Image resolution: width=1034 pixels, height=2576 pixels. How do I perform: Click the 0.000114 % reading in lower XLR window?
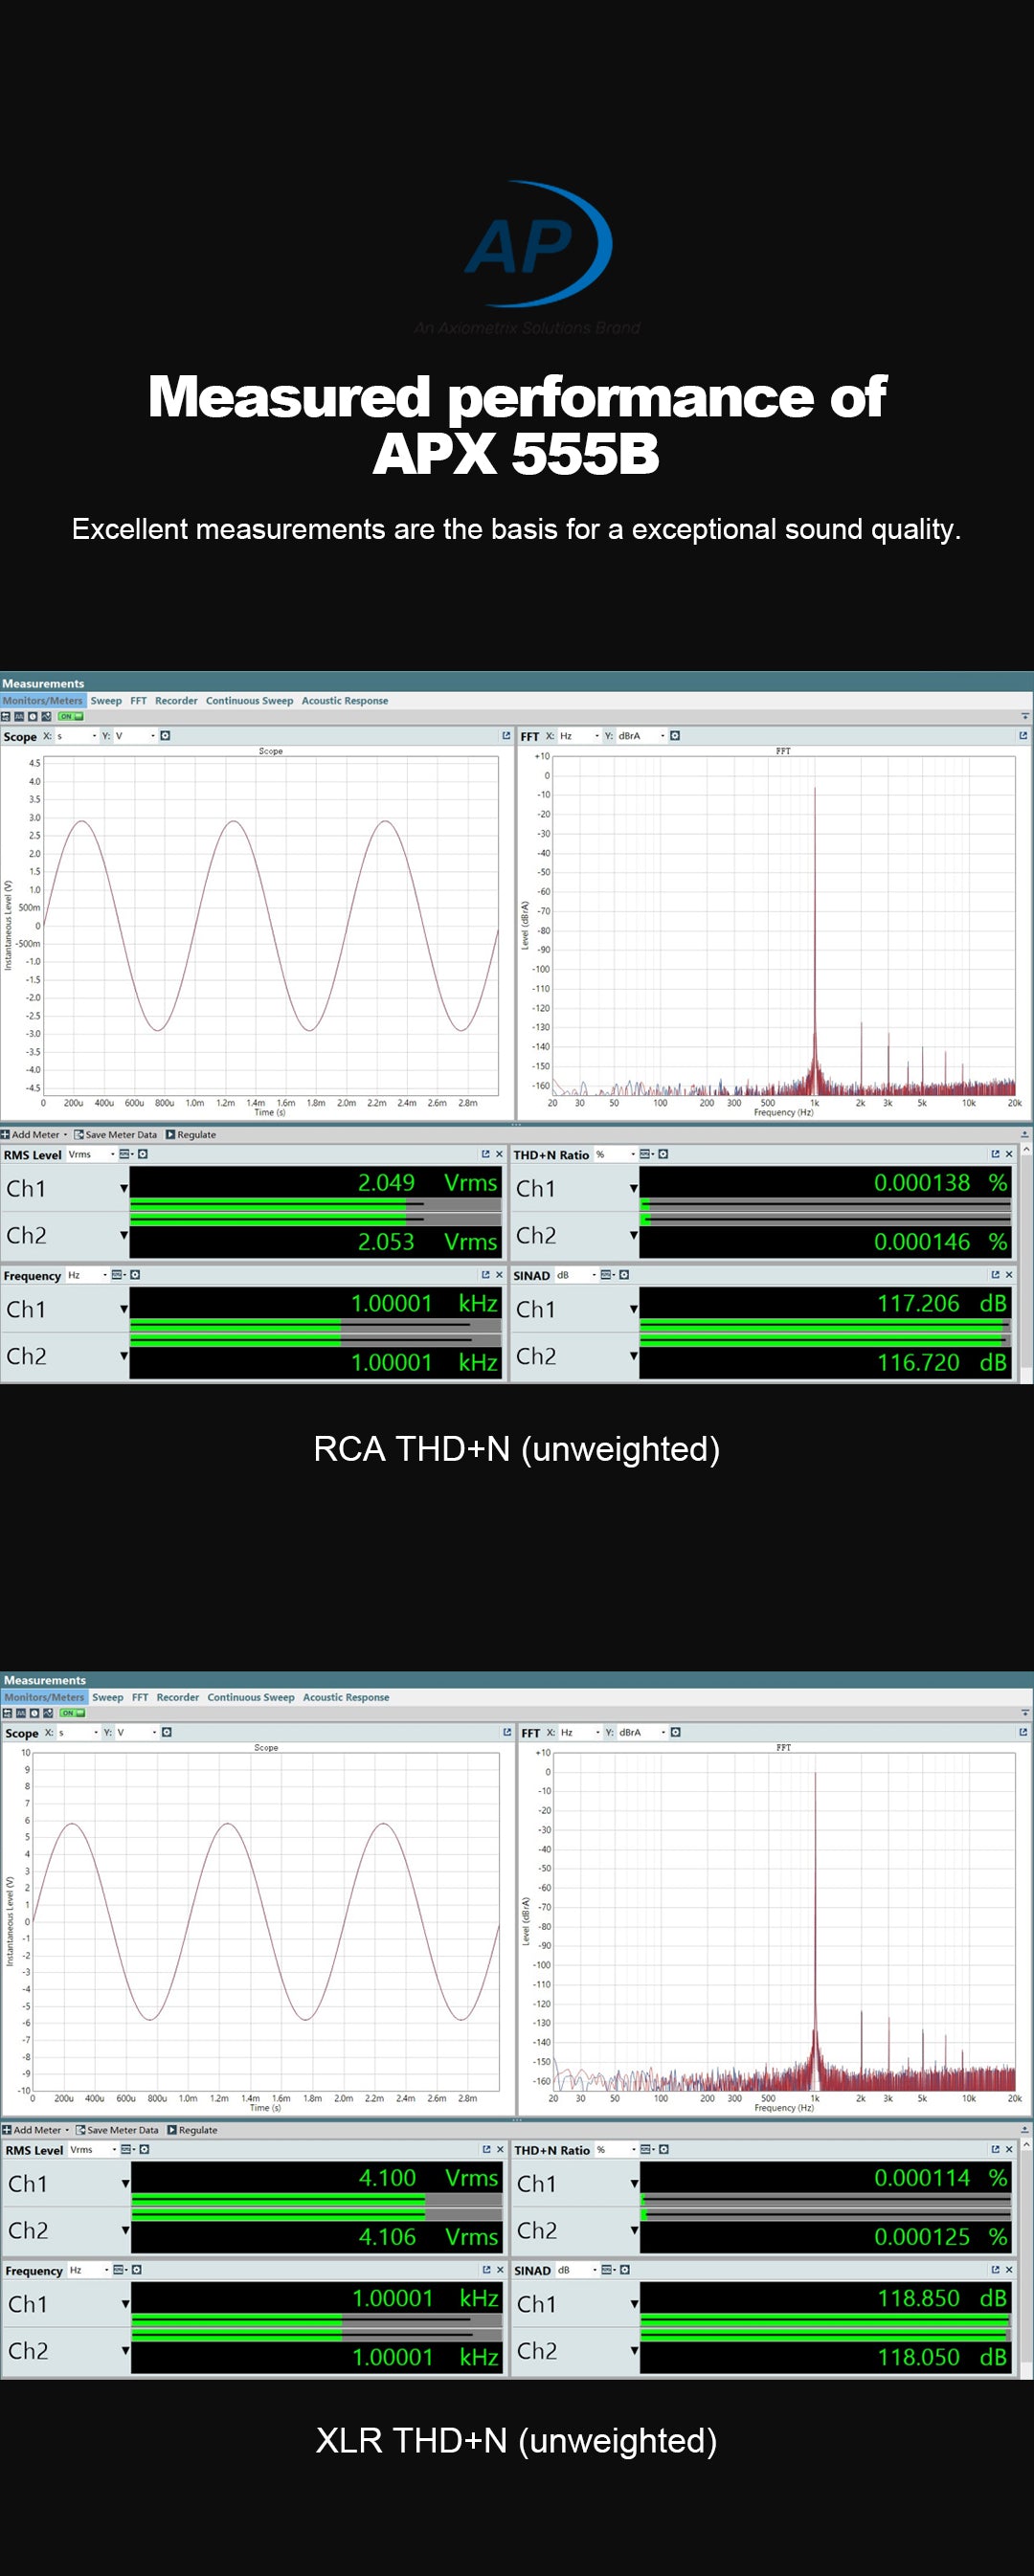click(940, 2177)
